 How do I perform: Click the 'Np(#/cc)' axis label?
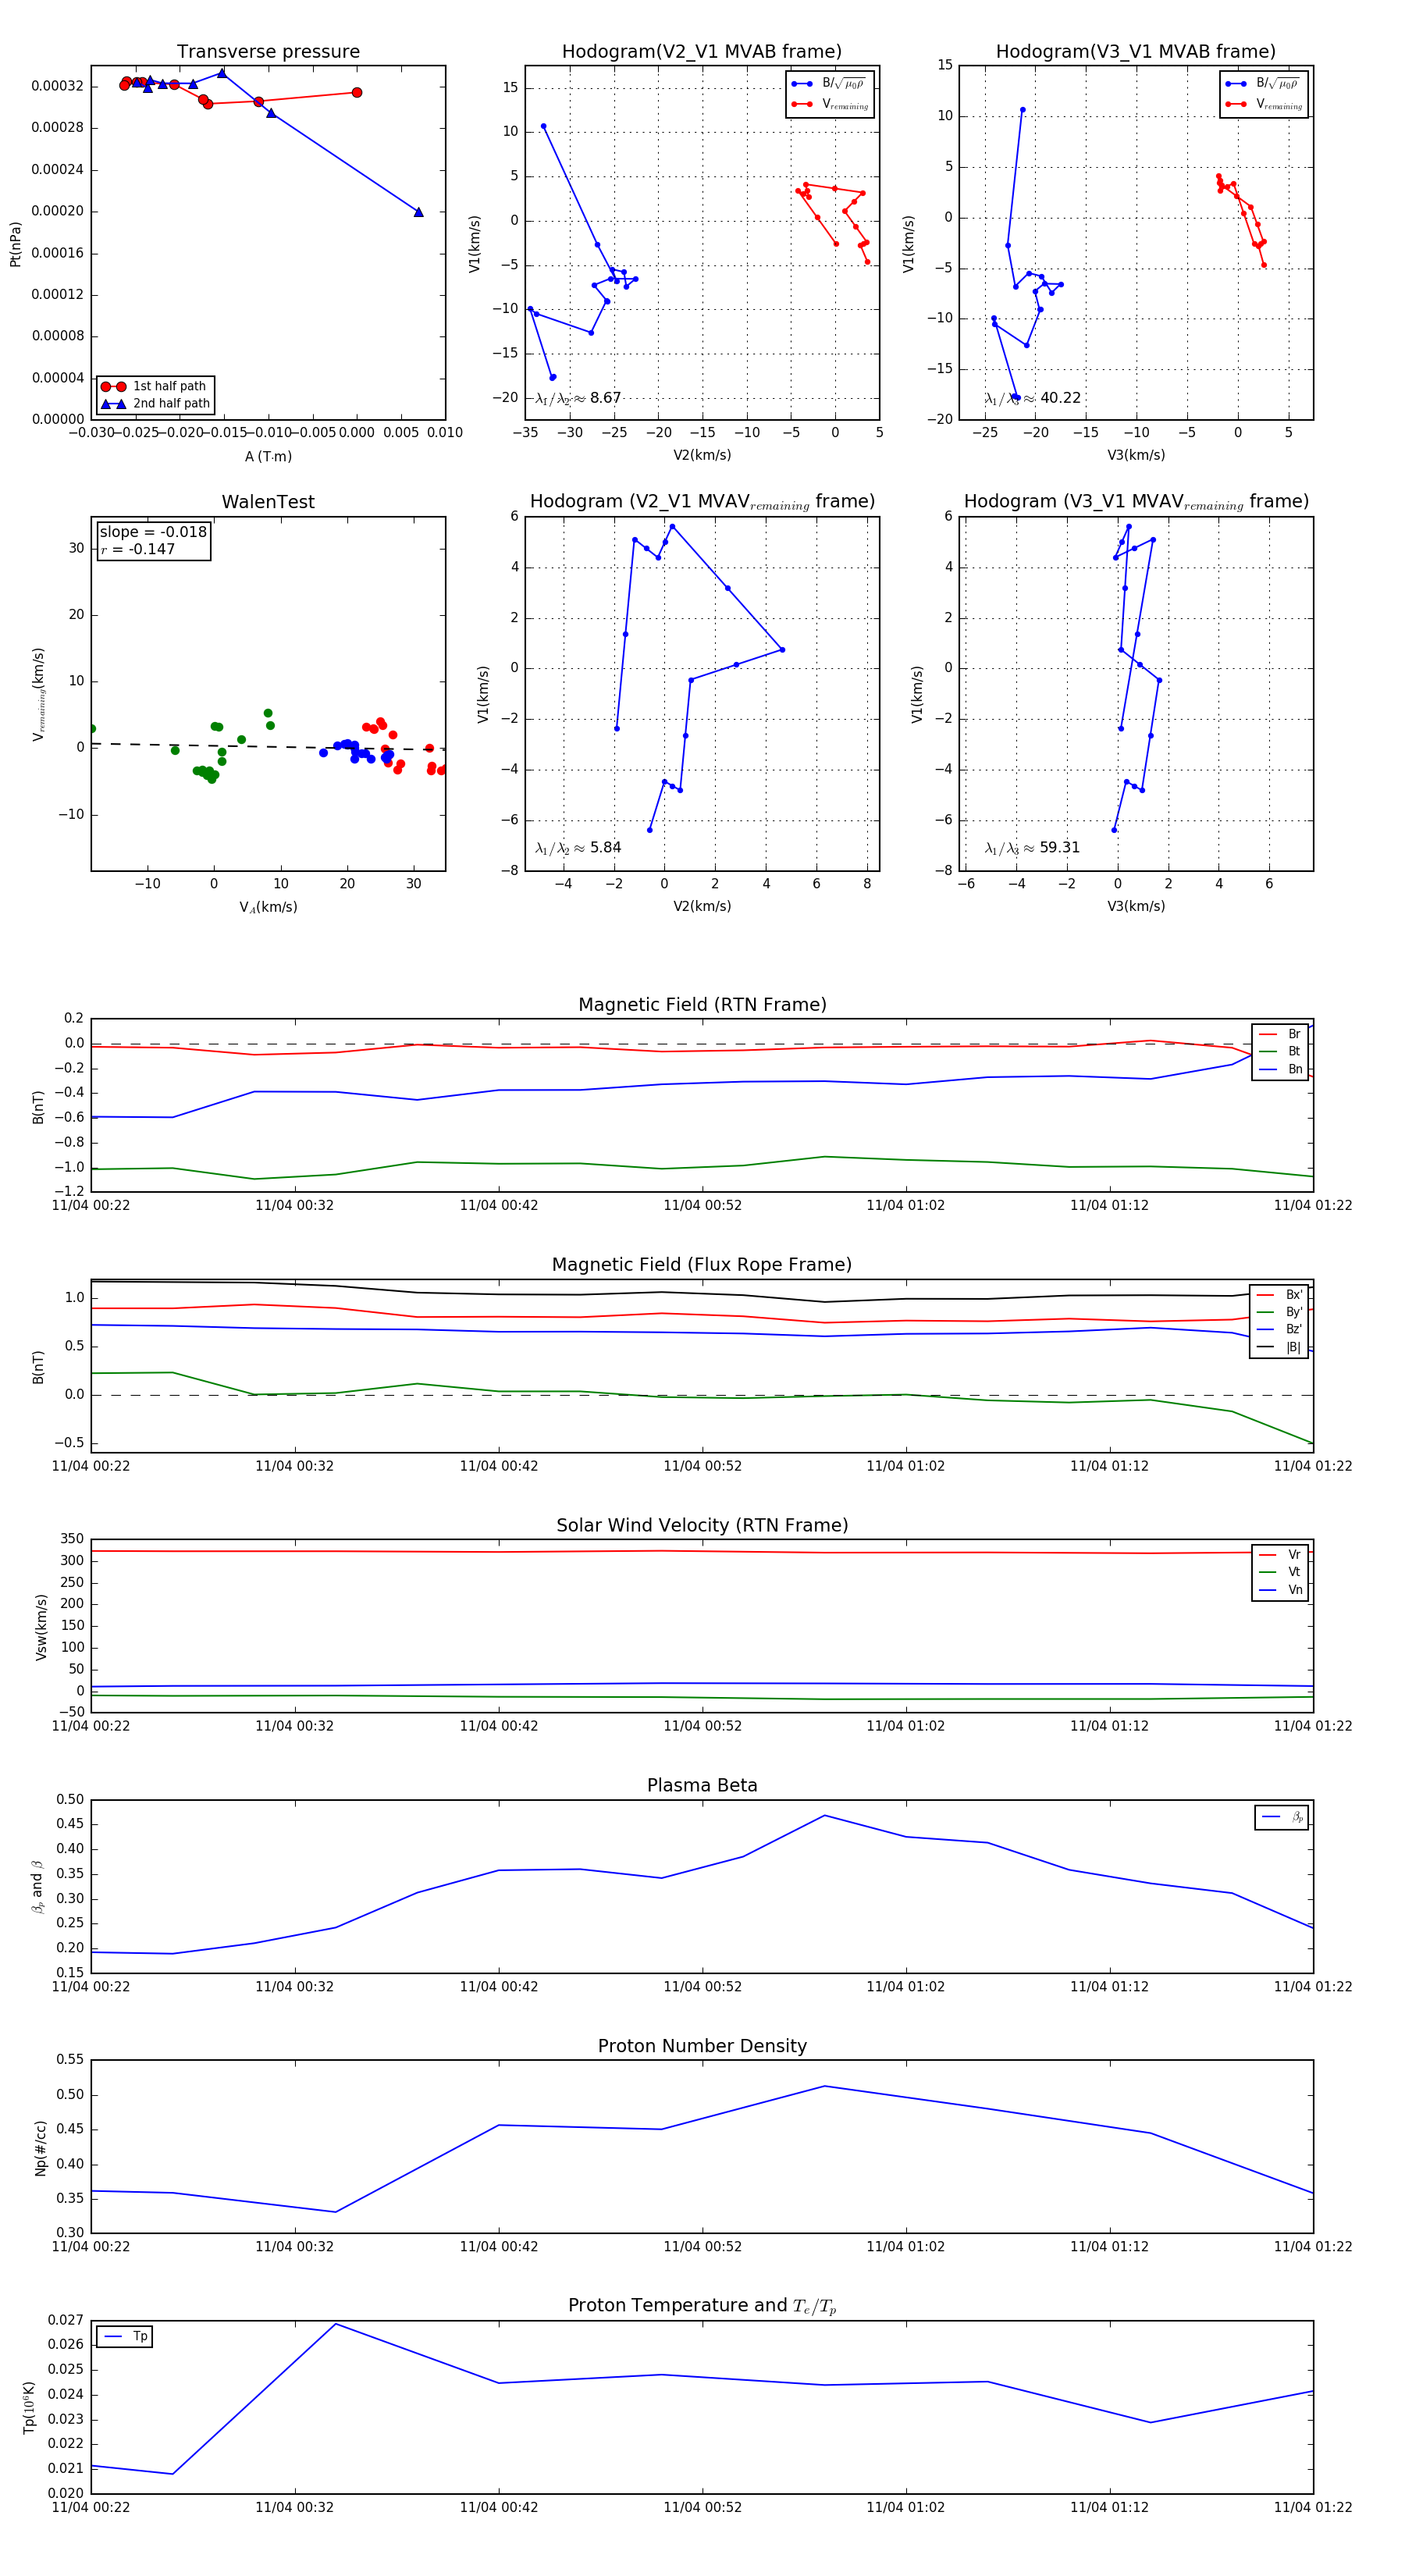tap(41, 2147)
